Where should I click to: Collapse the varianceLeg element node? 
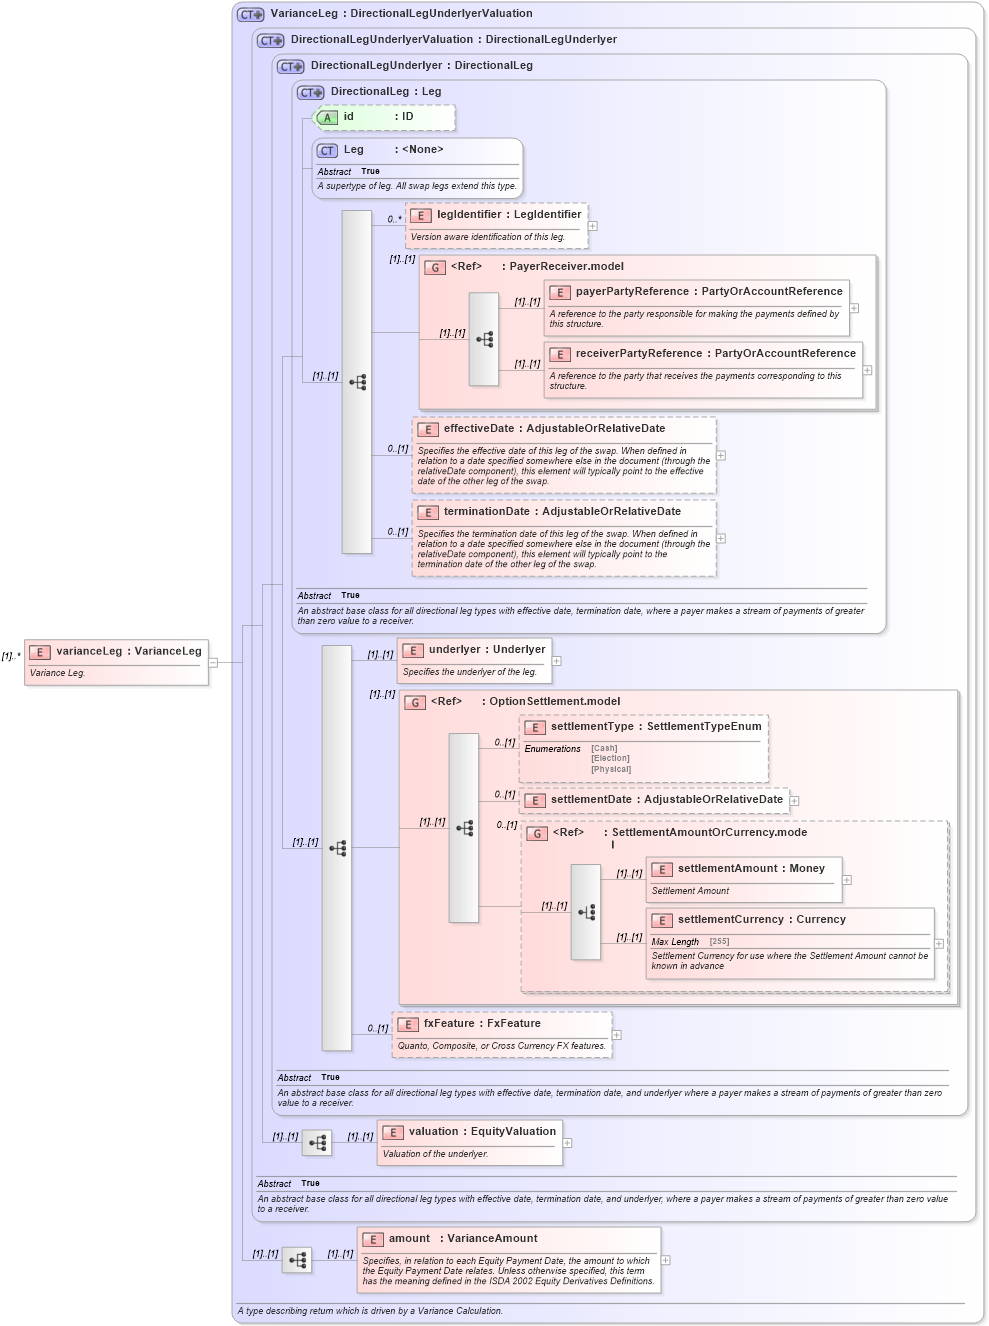213,662
